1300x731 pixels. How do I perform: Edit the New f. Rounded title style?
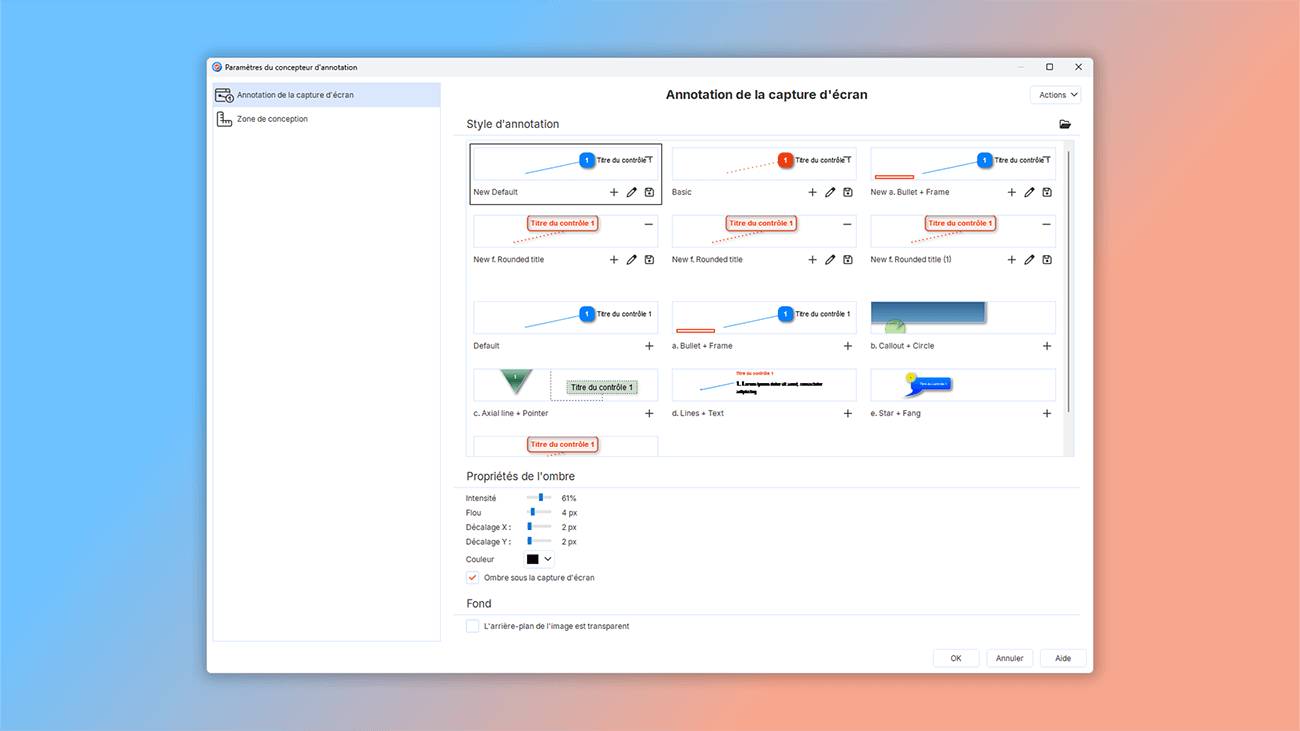coord(631,259)
